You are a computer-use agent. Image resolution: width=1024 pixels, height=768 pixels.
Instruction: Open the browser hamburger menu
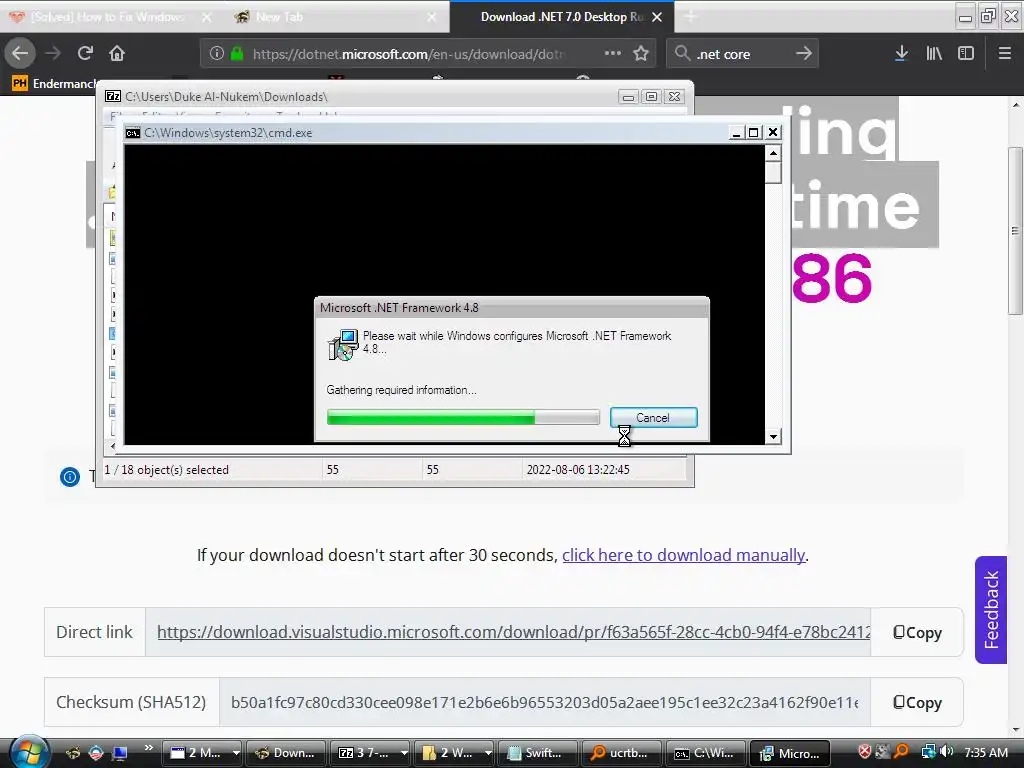tap(1005, 54)
